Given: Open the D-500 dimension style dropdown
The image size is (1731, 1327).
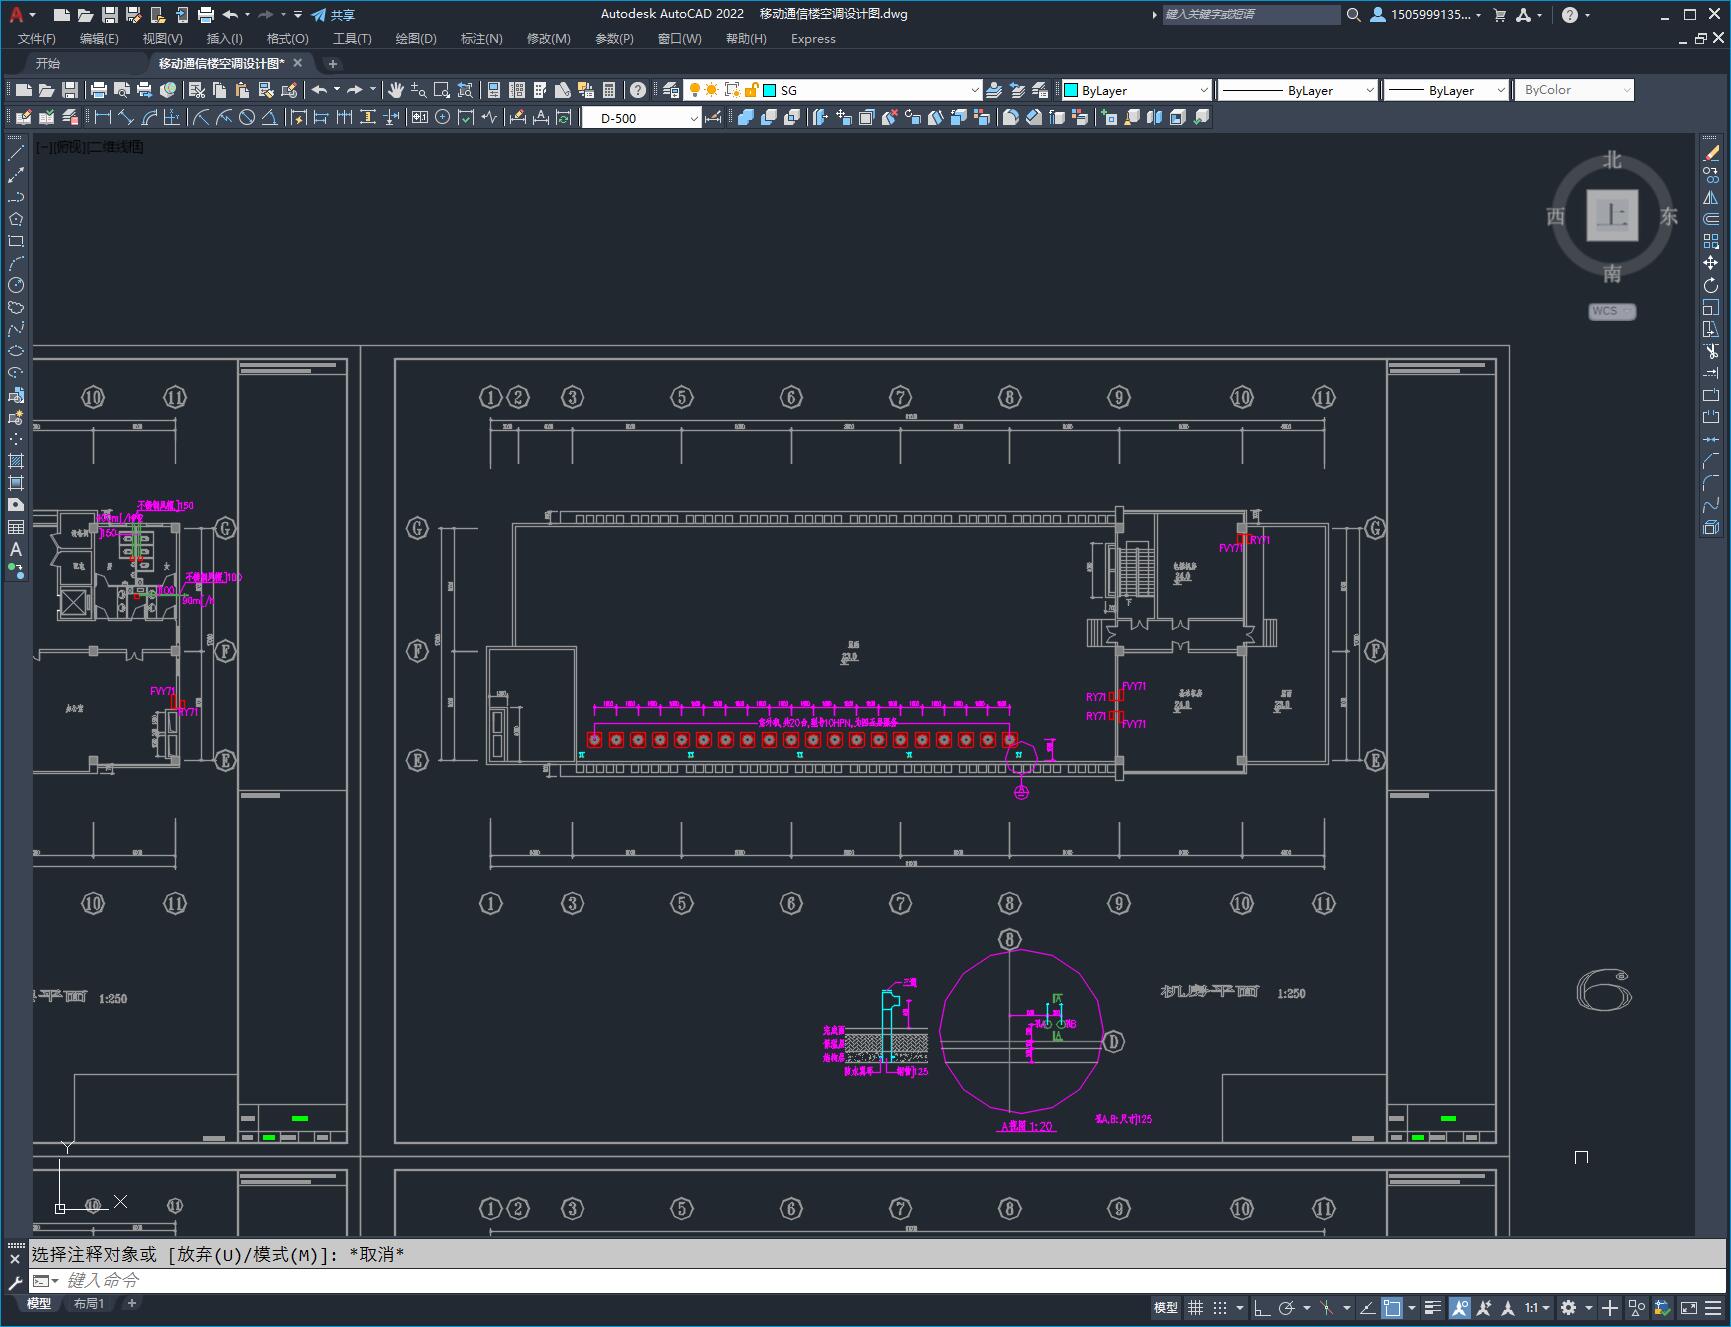Looking at the screenshot, I should (x=642, y=118).
